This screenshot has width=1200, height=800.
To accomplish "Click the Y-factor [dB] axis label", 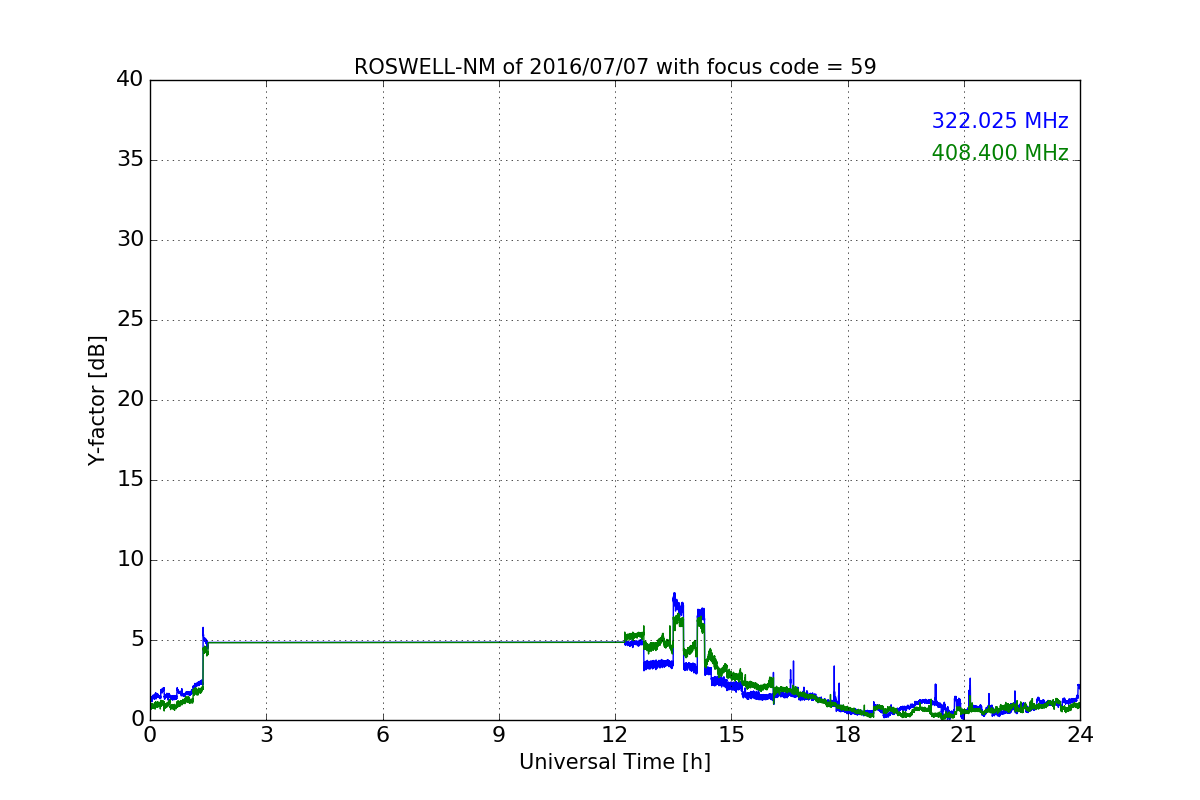I will point(97,400).
